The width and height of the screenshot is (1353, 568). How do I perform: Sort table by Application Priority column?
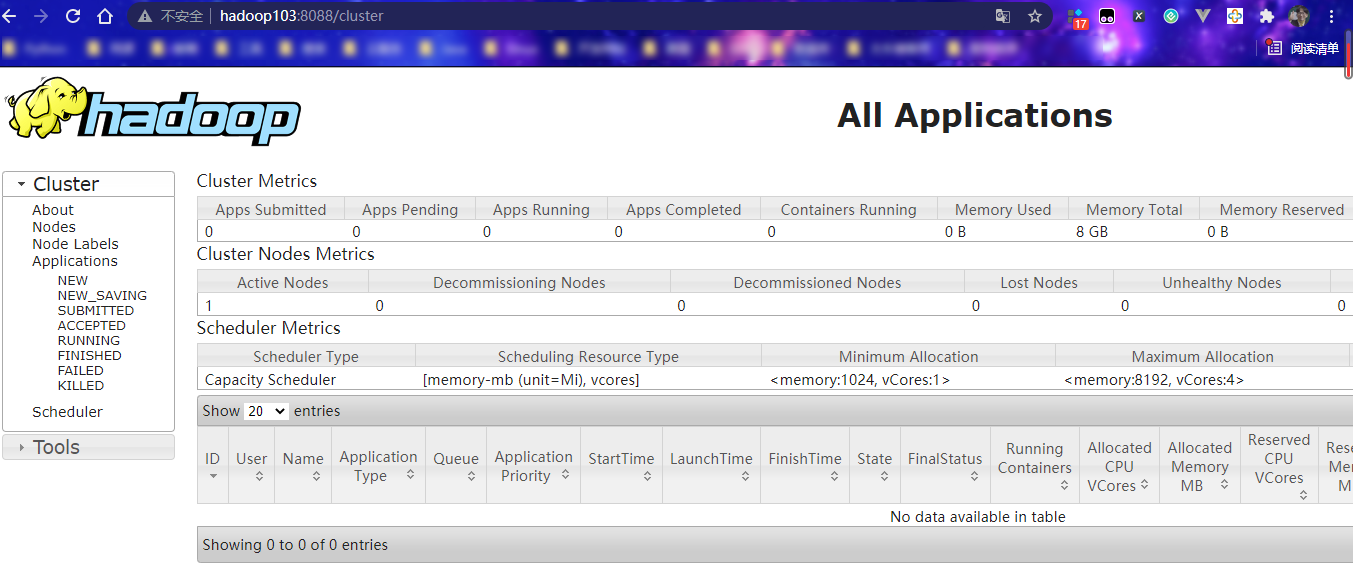click(x=533, y=465)
